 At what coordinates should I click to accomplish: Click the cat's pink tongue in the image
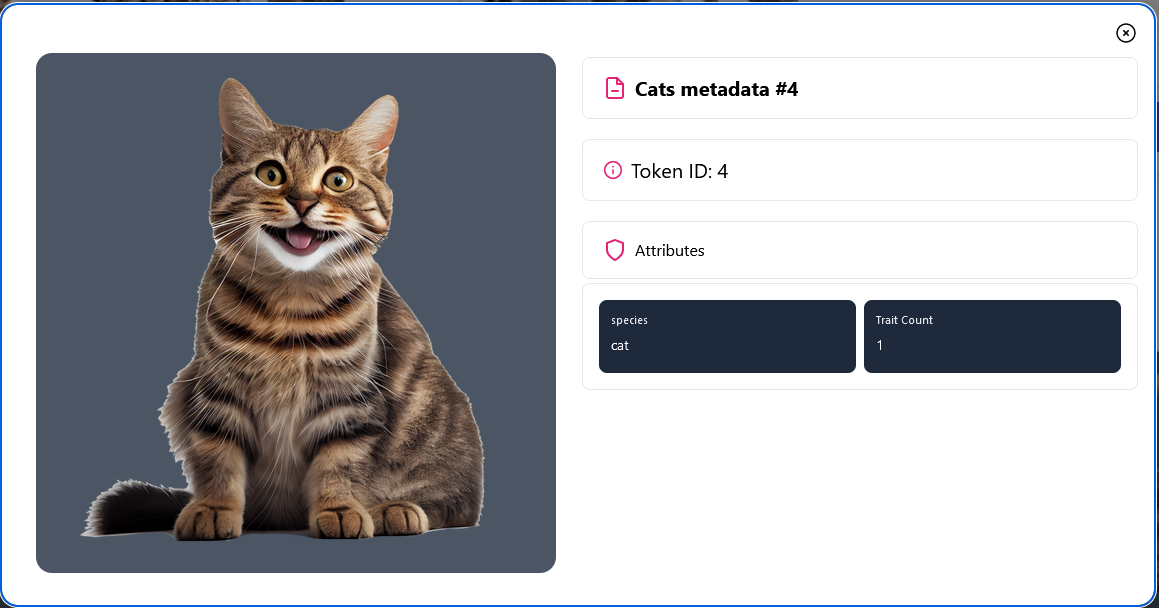(x=299, y=239)
